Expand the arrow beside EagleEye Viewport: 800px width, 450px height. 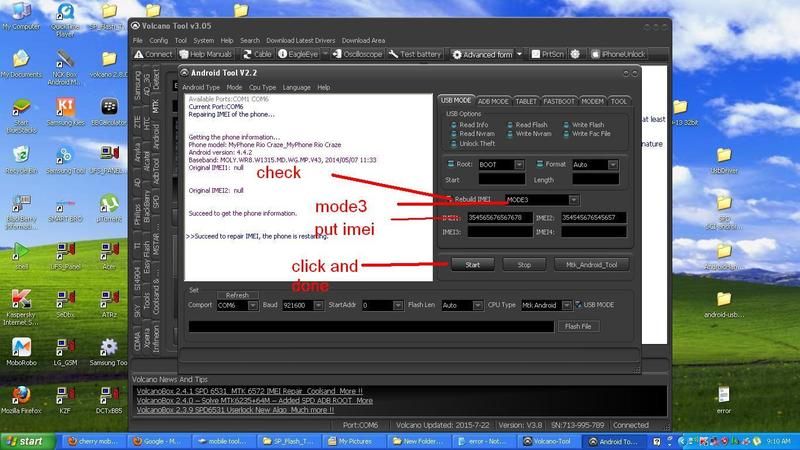point(325,54)
